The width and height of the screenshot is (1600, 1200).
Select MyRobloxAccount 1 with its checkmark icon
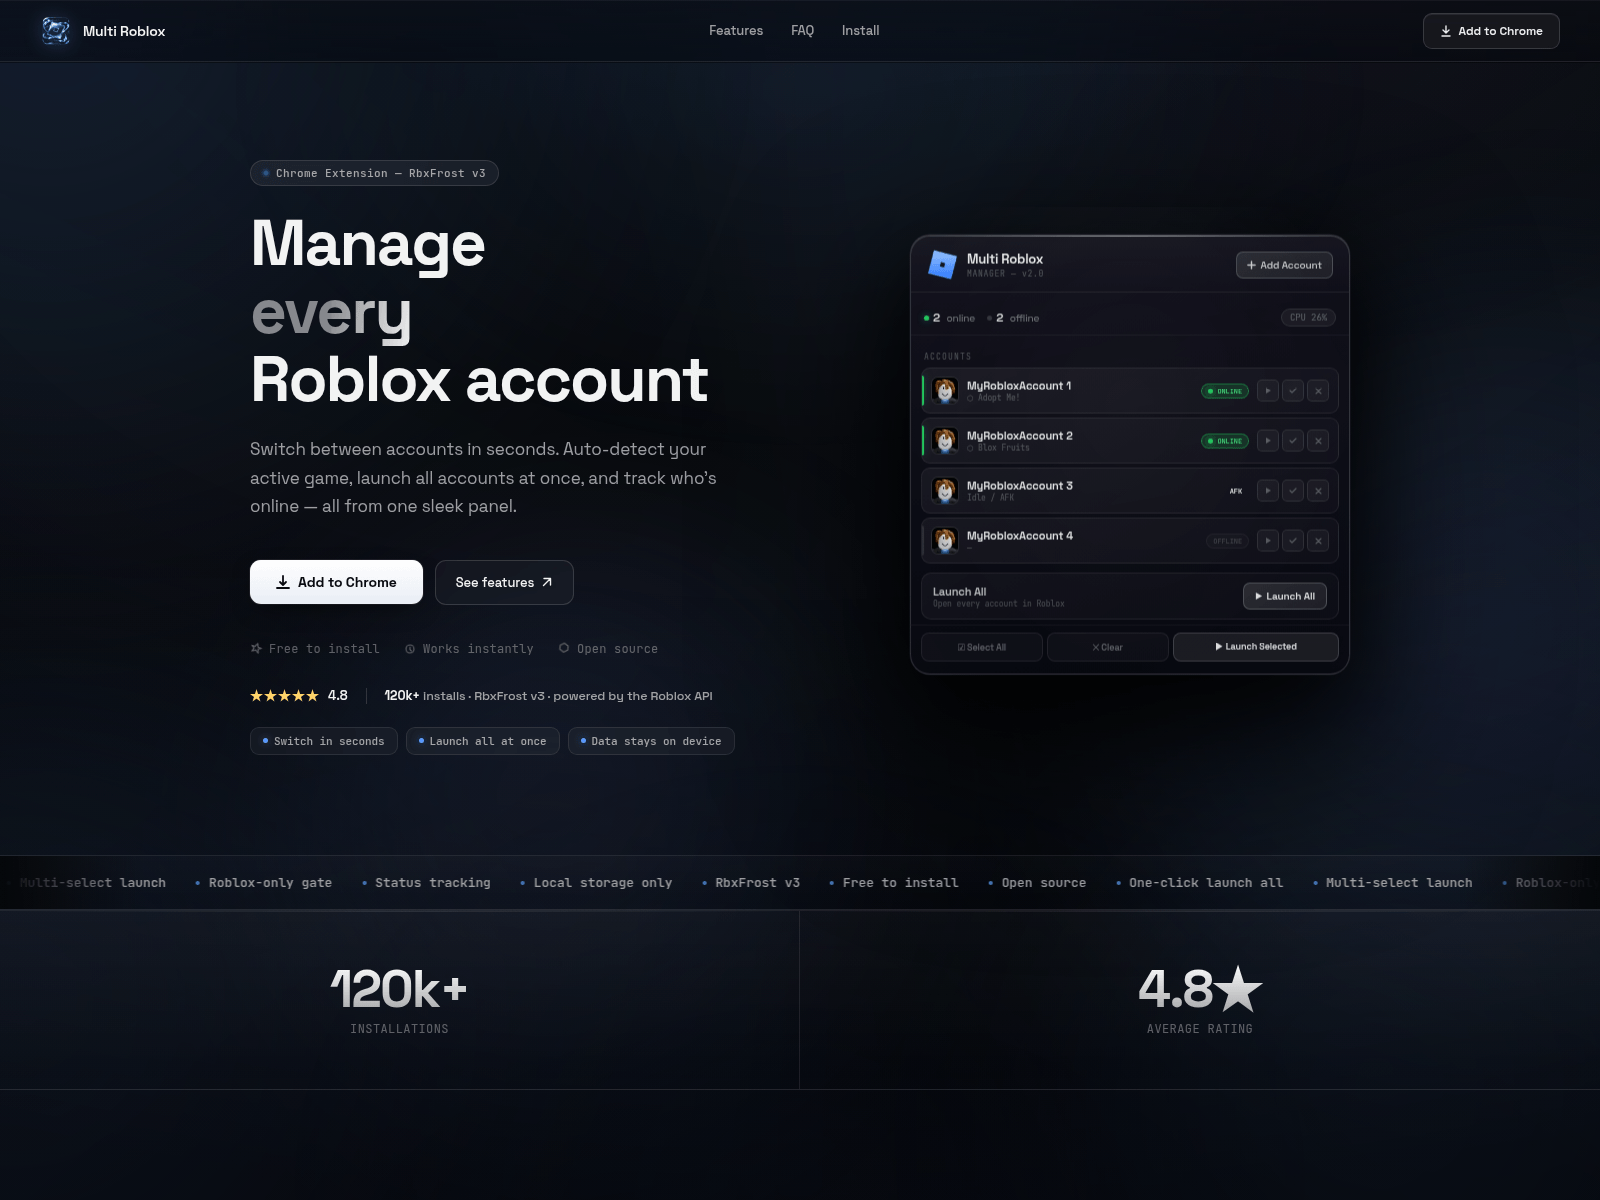[x=1293, y=391]
